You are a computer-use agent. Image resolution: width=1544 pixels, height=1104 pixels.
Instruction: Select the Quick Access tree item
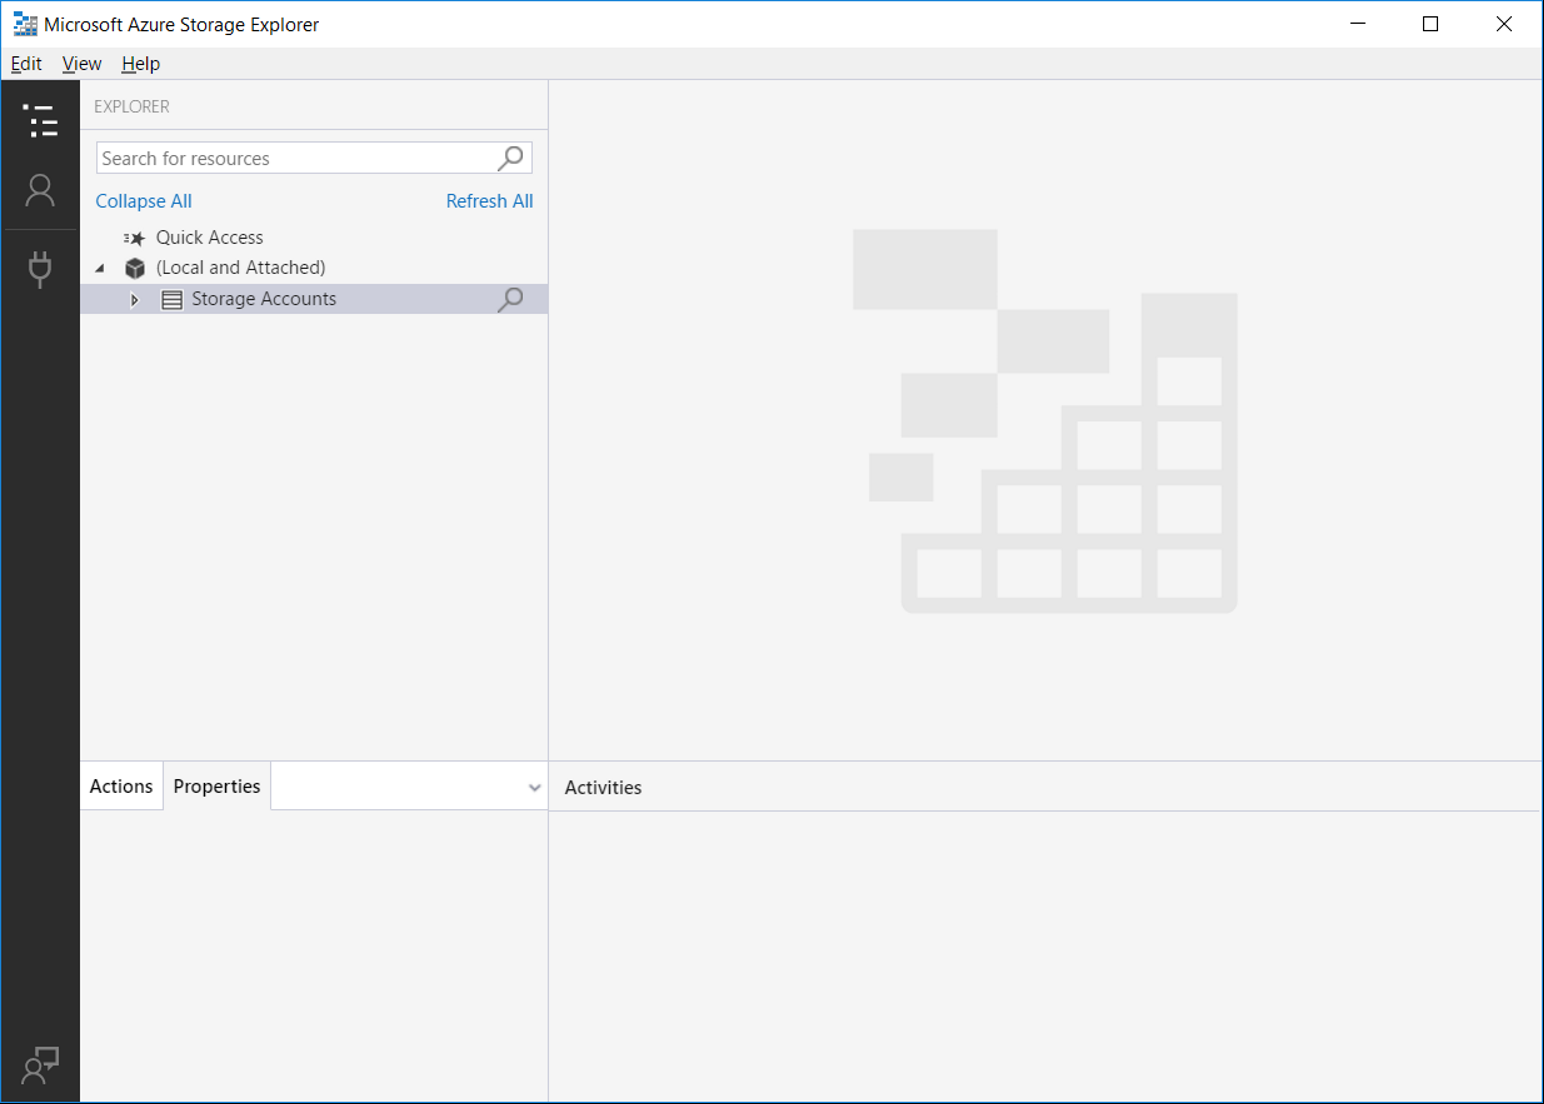[210, 237]
